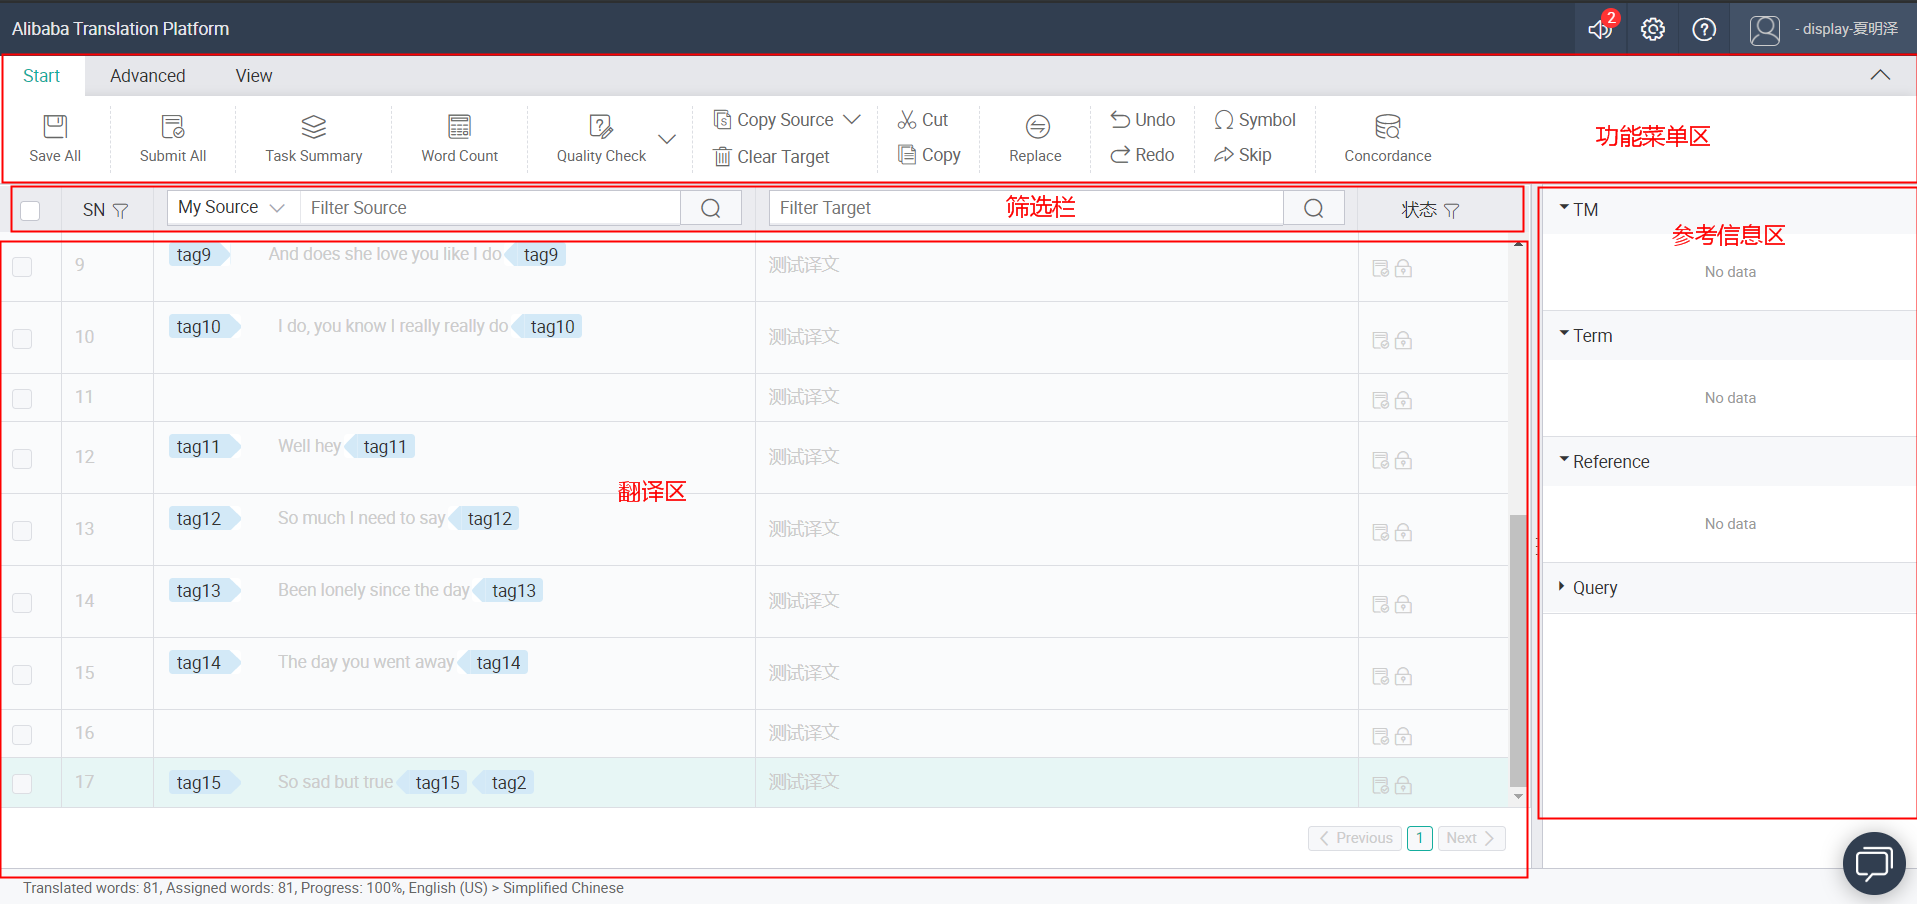Expand the Query panel section

coord(1562,587)
